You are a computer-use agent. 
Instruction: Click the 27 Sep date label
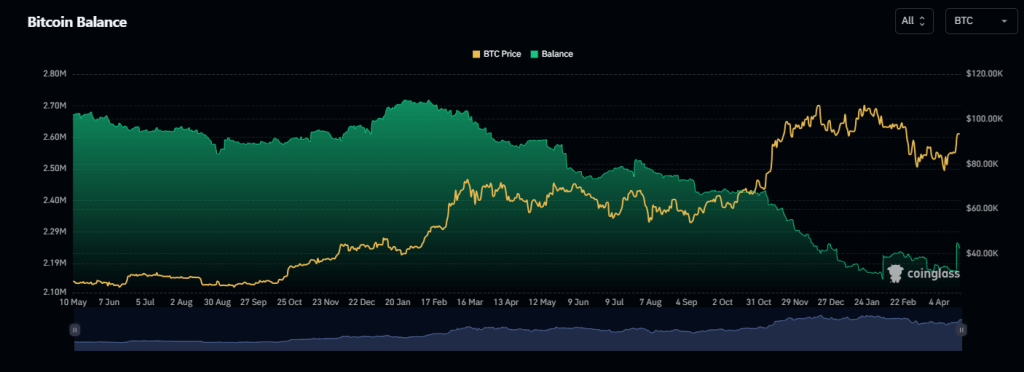(253, 303)
